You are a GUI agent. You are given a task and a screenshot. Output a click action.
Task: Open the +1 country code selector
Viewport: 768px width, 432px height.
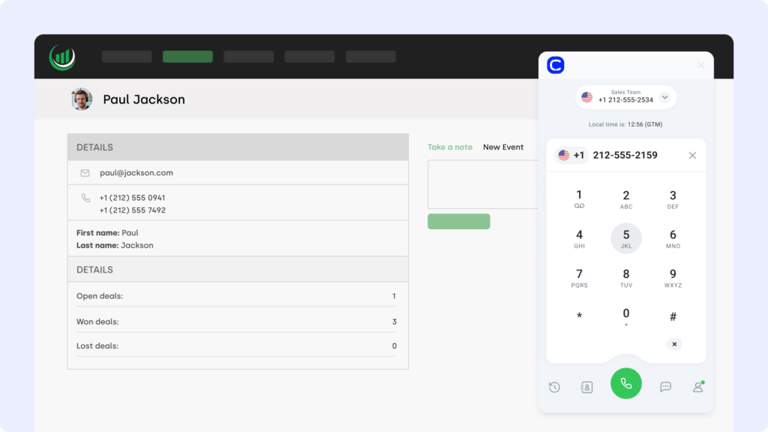coord(571,155)
